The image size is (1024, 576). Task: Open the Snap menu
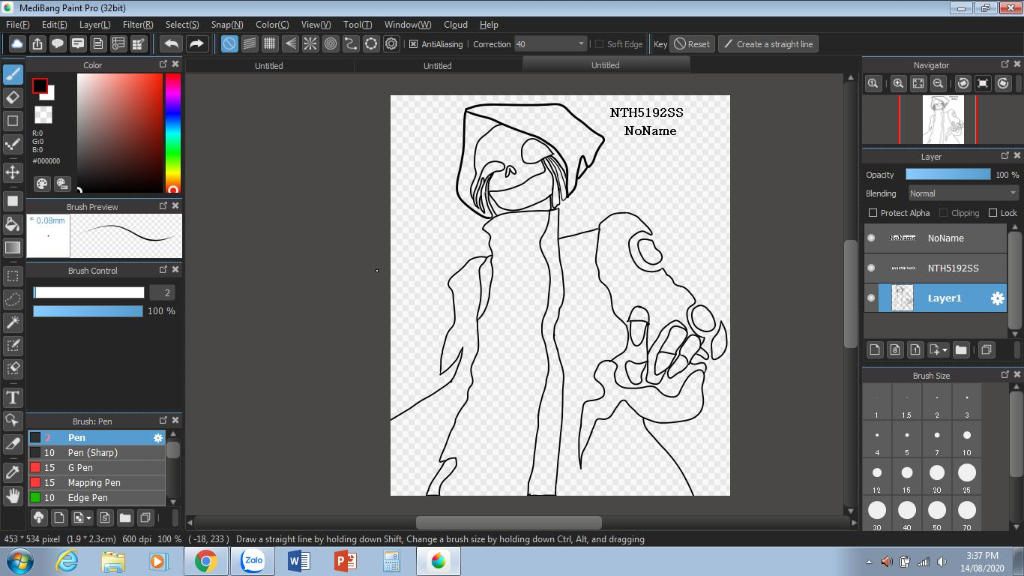click(227, 25)
